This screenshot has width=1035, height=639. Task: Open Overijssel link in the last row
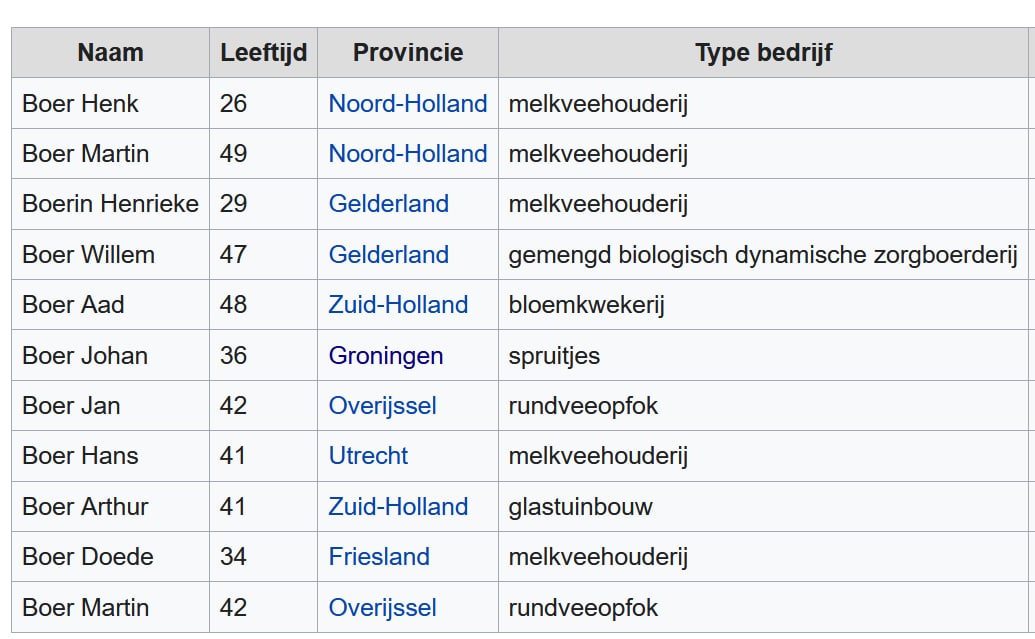[x=382, y=608]
